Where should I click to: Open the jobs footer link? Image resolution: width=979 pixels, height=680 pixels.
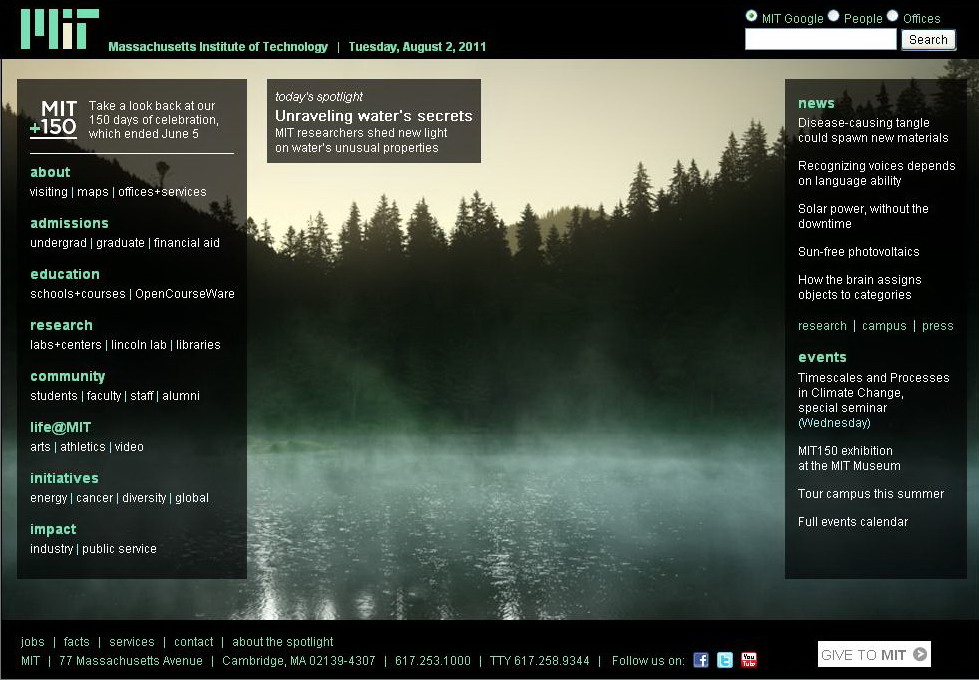[32, 642]
